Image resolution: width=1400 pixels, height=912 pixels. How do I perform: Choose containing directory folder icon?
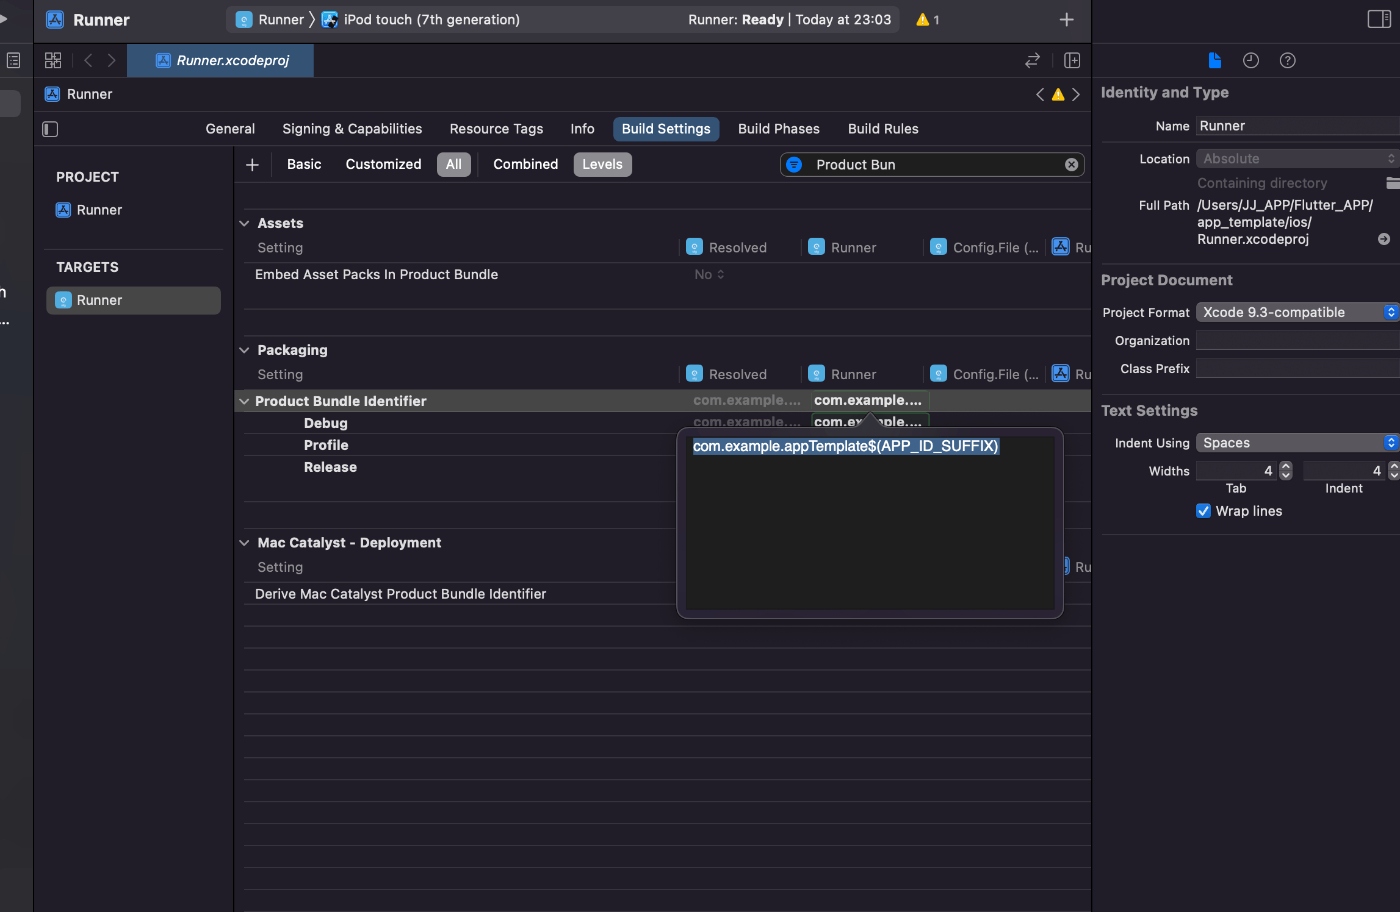(1392, 183)
